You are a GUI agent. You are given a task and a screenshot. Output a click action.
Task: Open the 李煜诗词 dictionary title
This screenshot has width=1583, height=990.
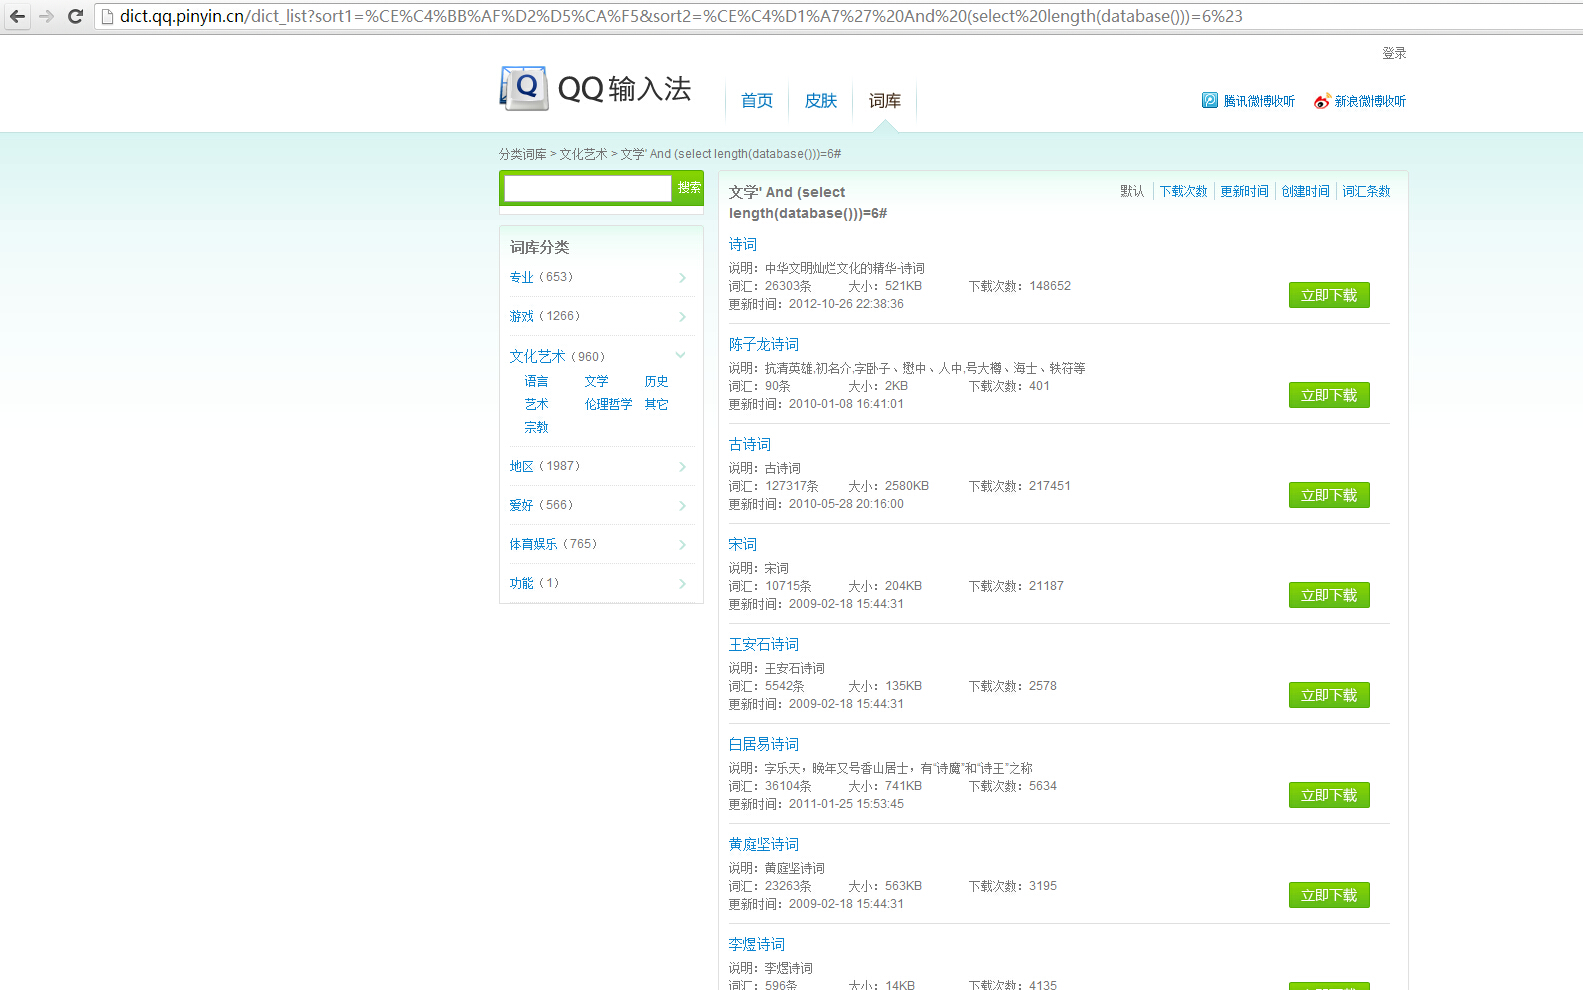(757, 944)
